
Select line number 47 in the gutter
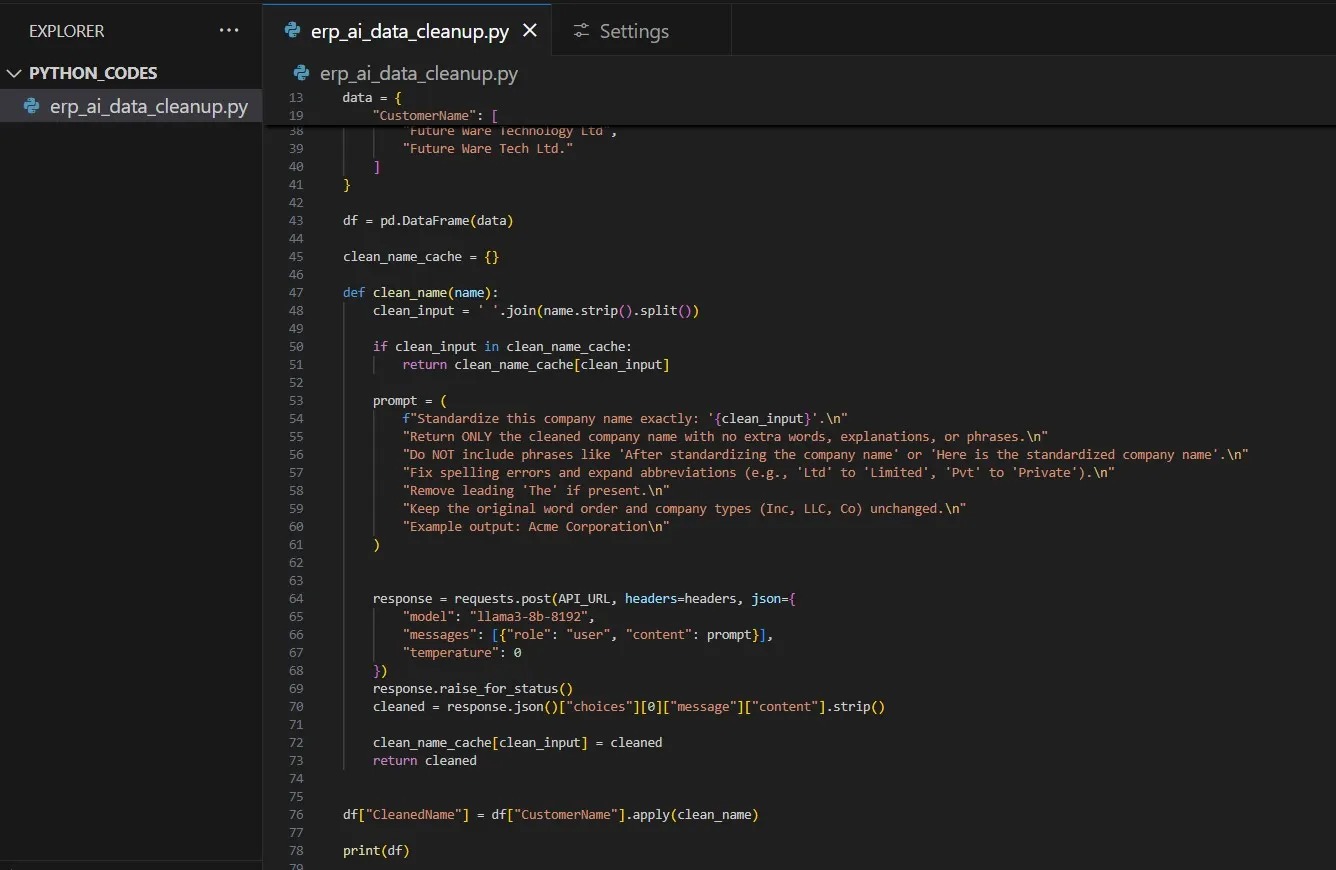click(x=295, y=293)
